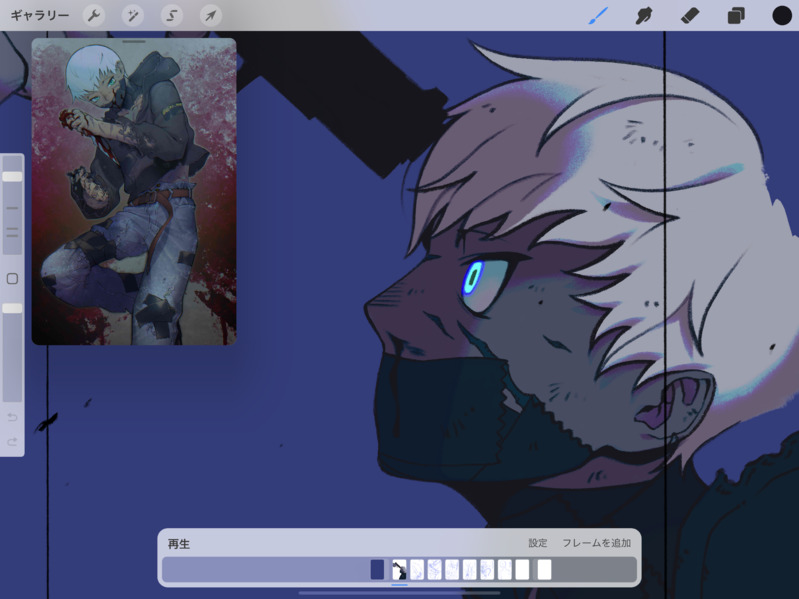Open the Actions wrench menu
The height and width of the screenshot is (599, 799).
point(94,16)
